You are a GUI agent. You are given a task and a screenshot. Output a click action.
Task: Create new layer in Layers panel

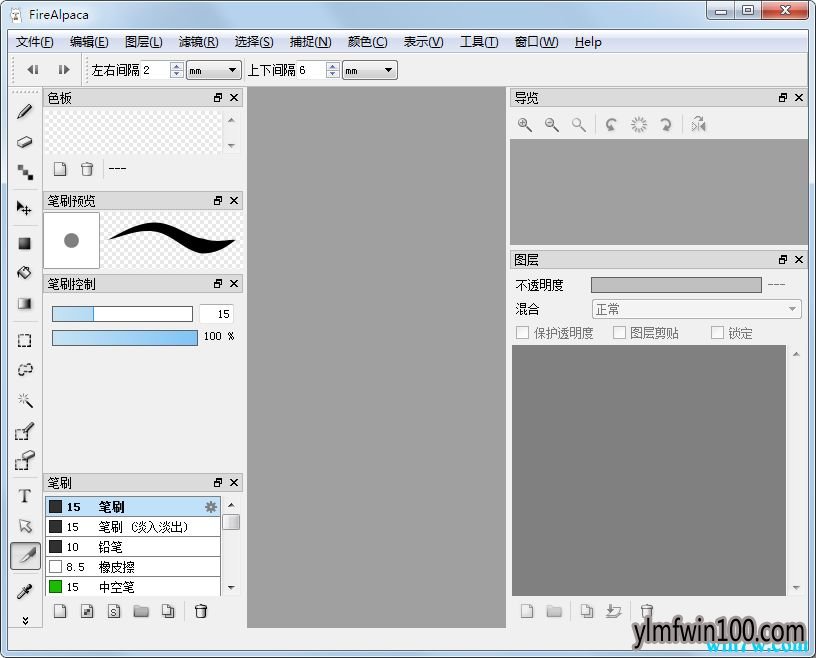pos(527,611)
